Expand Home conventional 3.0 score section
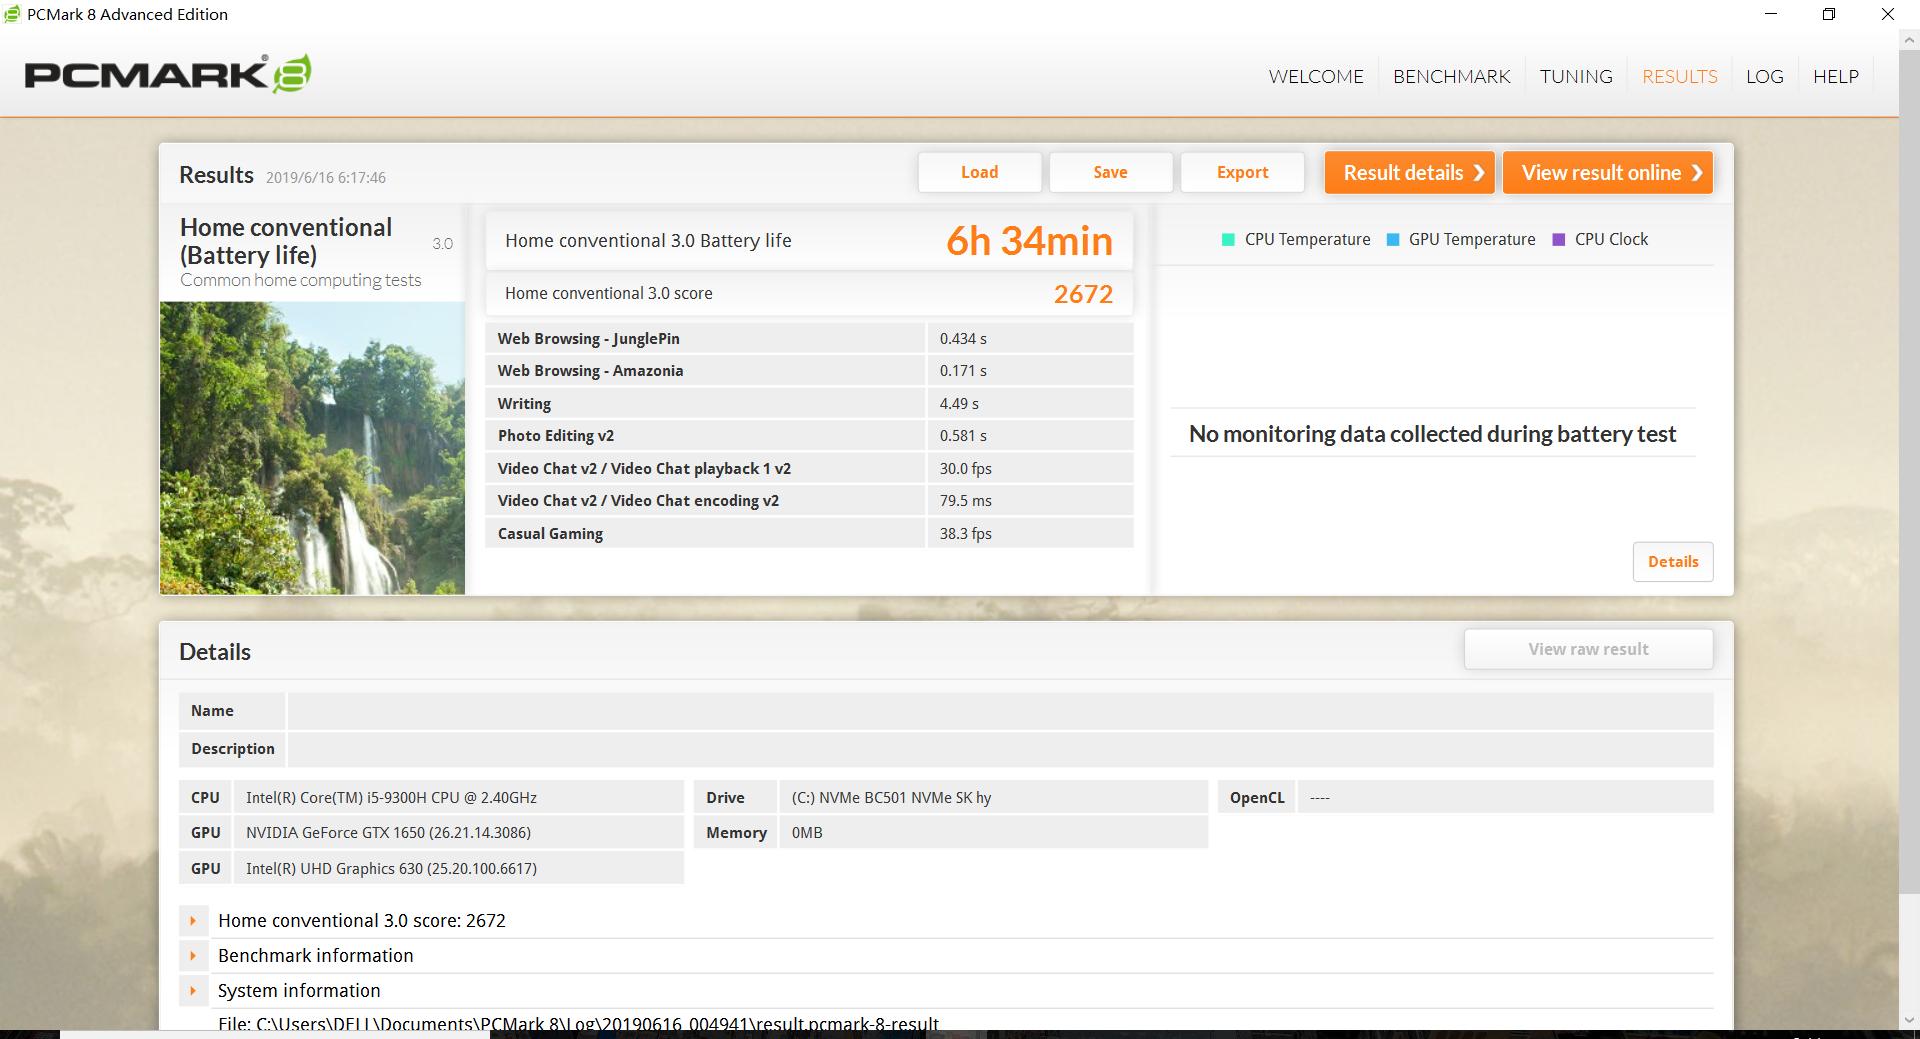The image size is (1920, 1039). click(x=193, y=921)
